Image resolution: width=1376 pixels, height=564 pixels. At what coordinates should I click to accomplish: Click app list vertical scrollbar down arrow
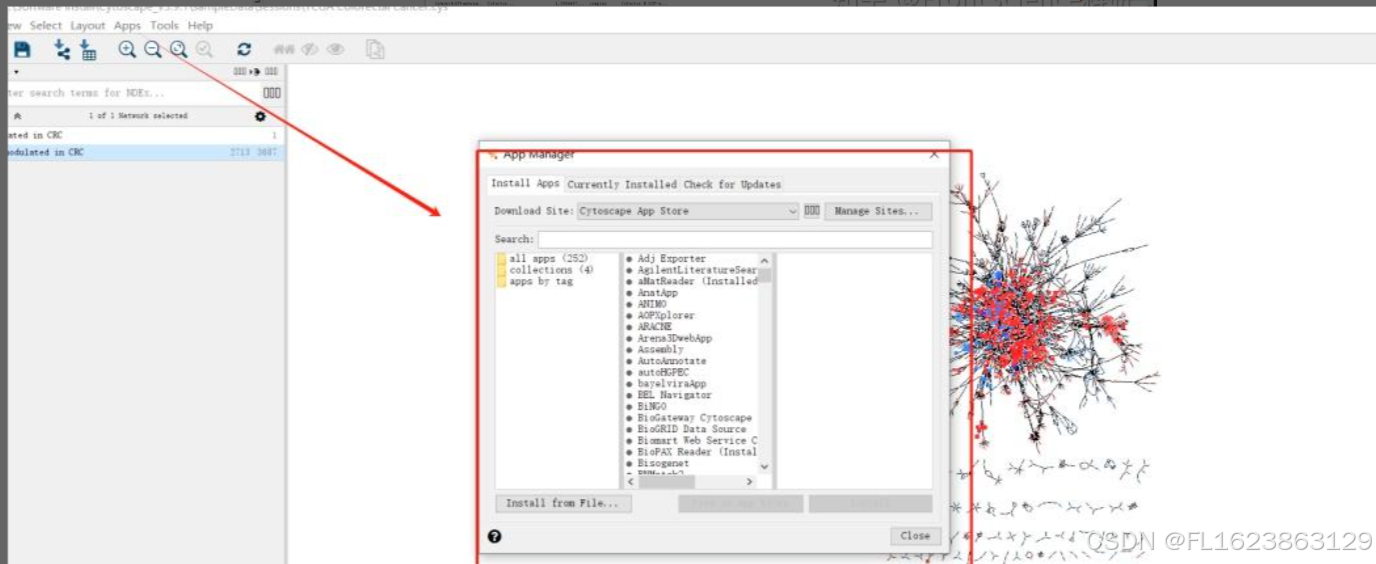pyautogui.click(x=765, y=466)
